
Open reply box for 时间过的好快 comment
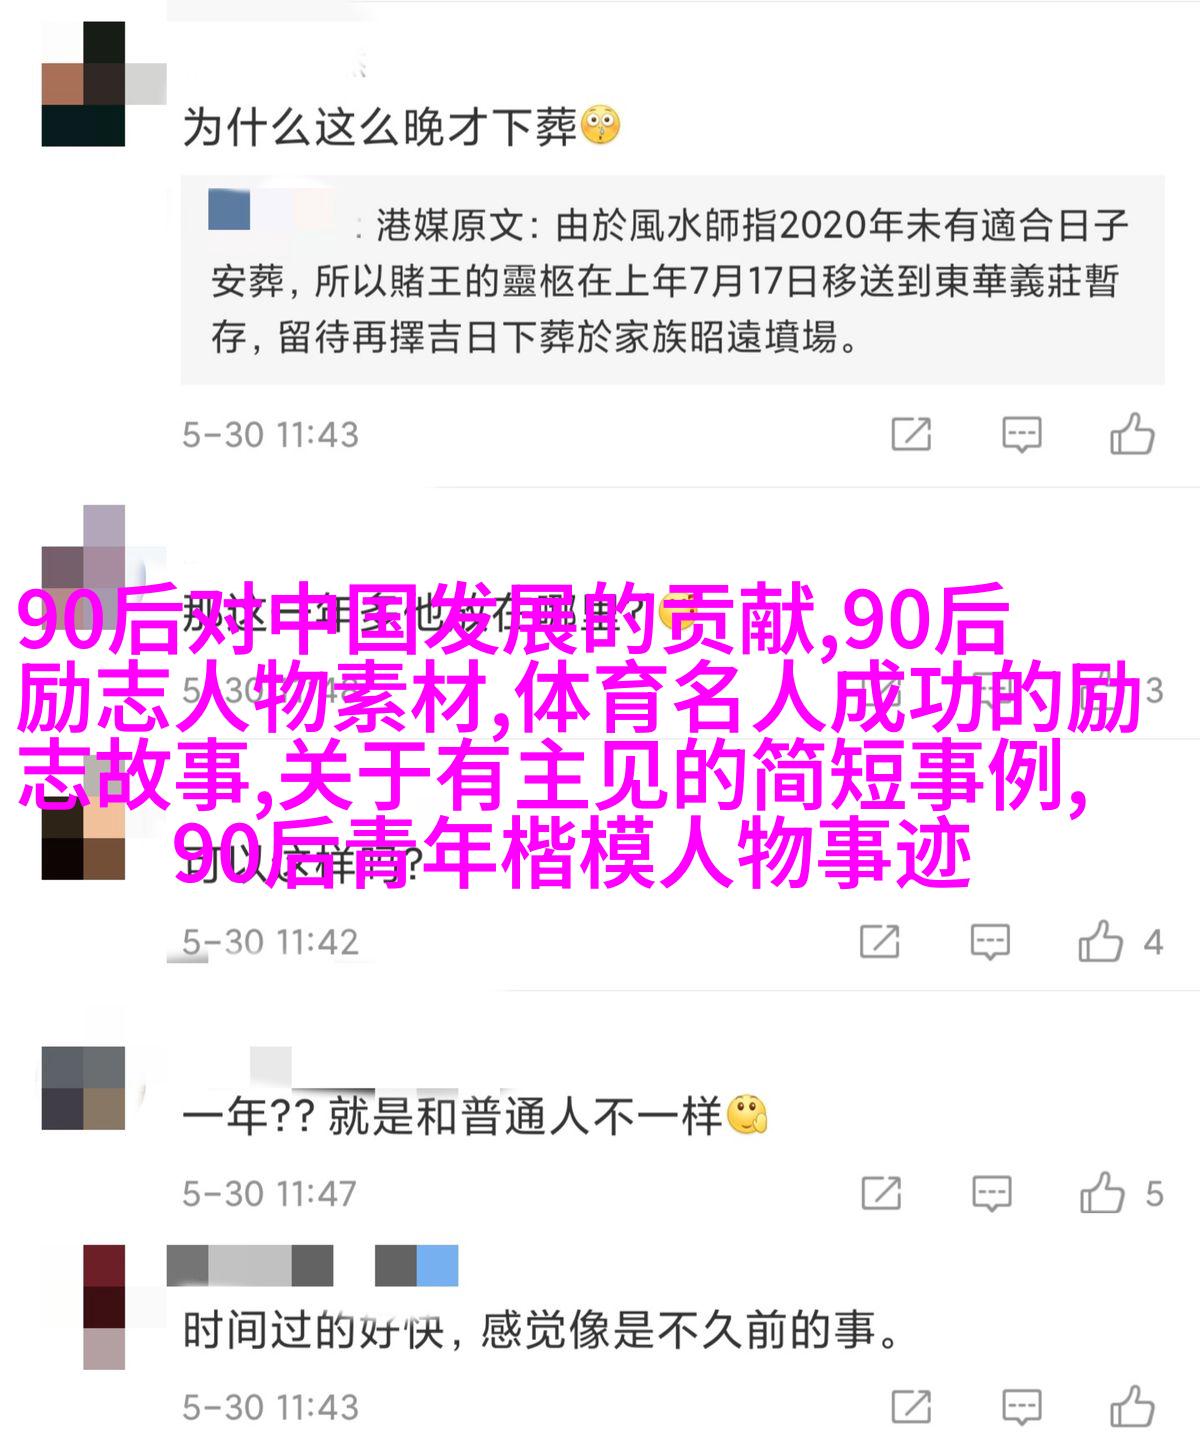tap(1022, 1407)
